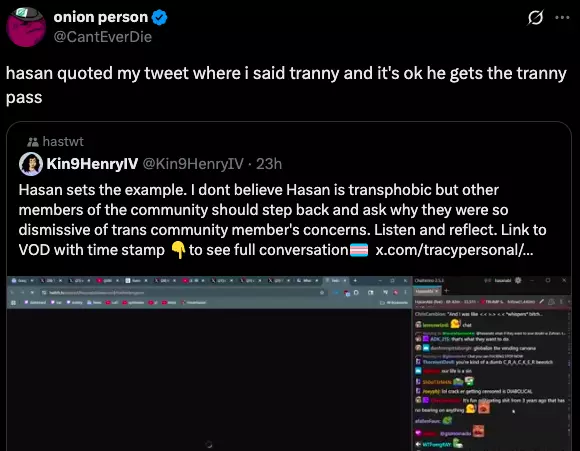Open the @Kin9HenryIV handle
The height and width of the screenshot is (451, 580).
(x=193, y=164)
